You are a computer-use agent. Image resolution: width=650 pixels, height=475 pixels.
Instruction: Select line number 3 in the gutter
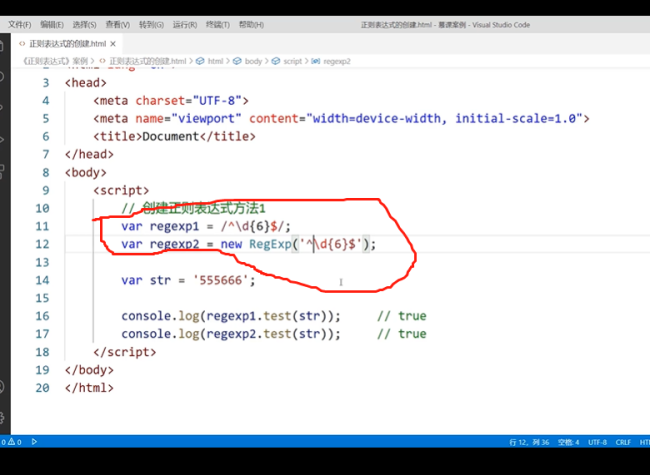(46, 83)
